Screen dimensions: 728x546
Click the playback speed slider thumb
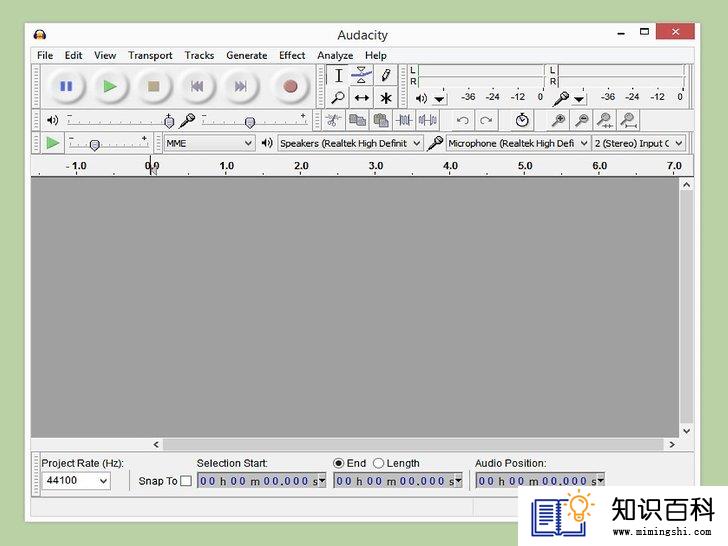[x=94, y=145]
